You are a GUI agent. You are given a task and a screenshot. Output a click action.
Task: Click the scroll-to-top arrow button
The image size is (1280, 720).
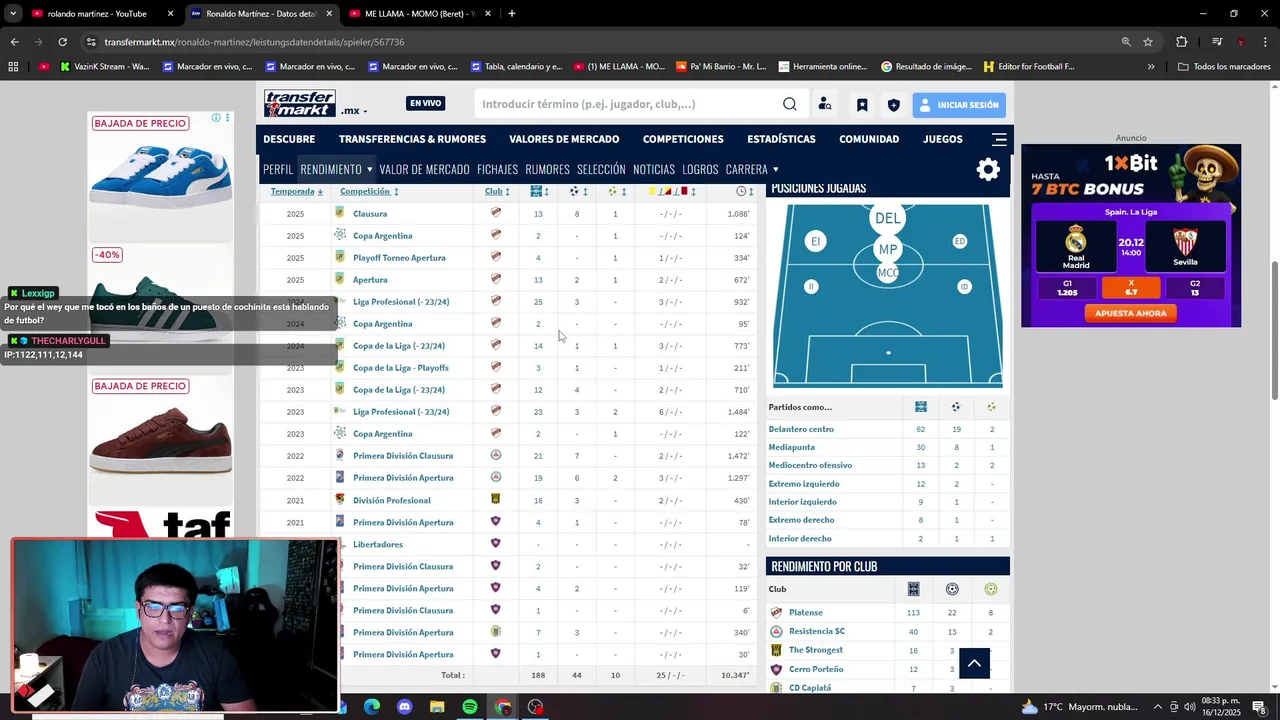pos(974,663)
